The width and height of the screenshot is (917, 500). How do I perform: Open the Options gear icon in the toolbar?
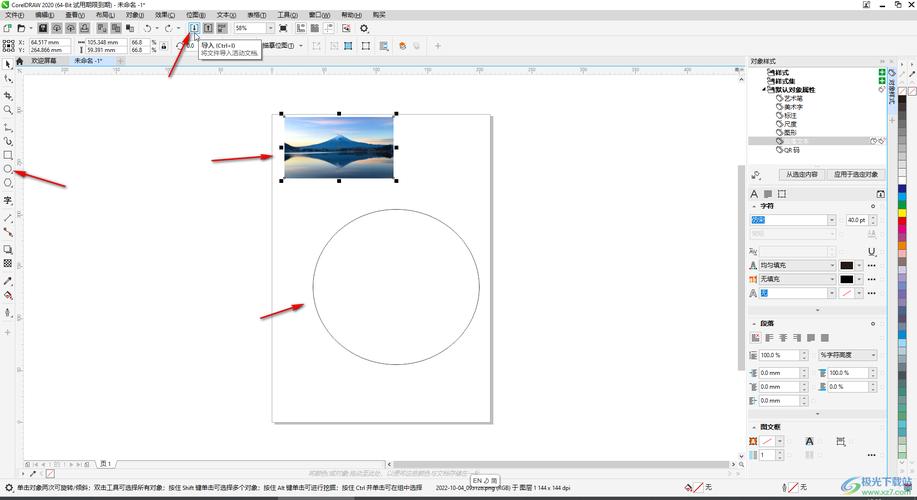point(365,29)
